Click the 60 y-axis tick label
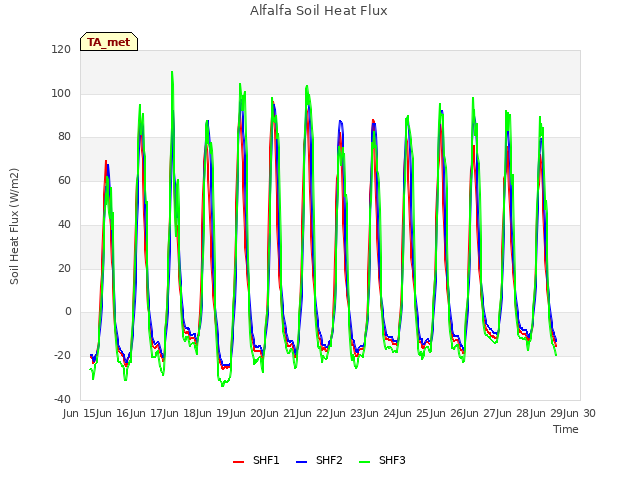The height and width of the screenshot is (480, 640). click(64, 180)
